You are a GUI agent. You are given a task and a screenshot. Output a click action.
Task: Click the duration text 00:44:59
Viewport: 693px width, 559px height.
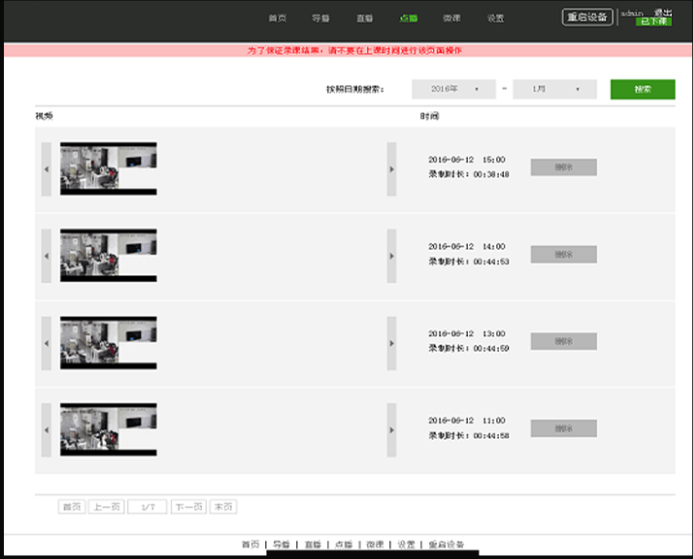click(x=491, y=349)
